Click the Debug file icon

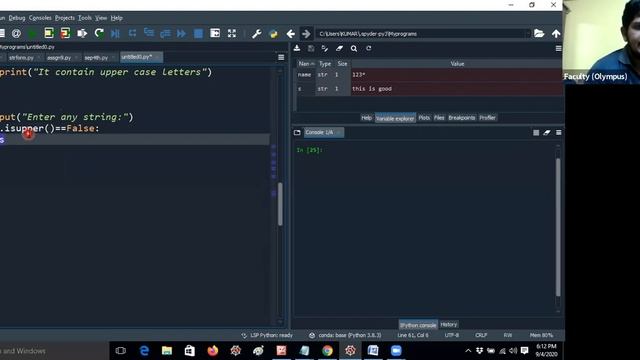point(116,33)
